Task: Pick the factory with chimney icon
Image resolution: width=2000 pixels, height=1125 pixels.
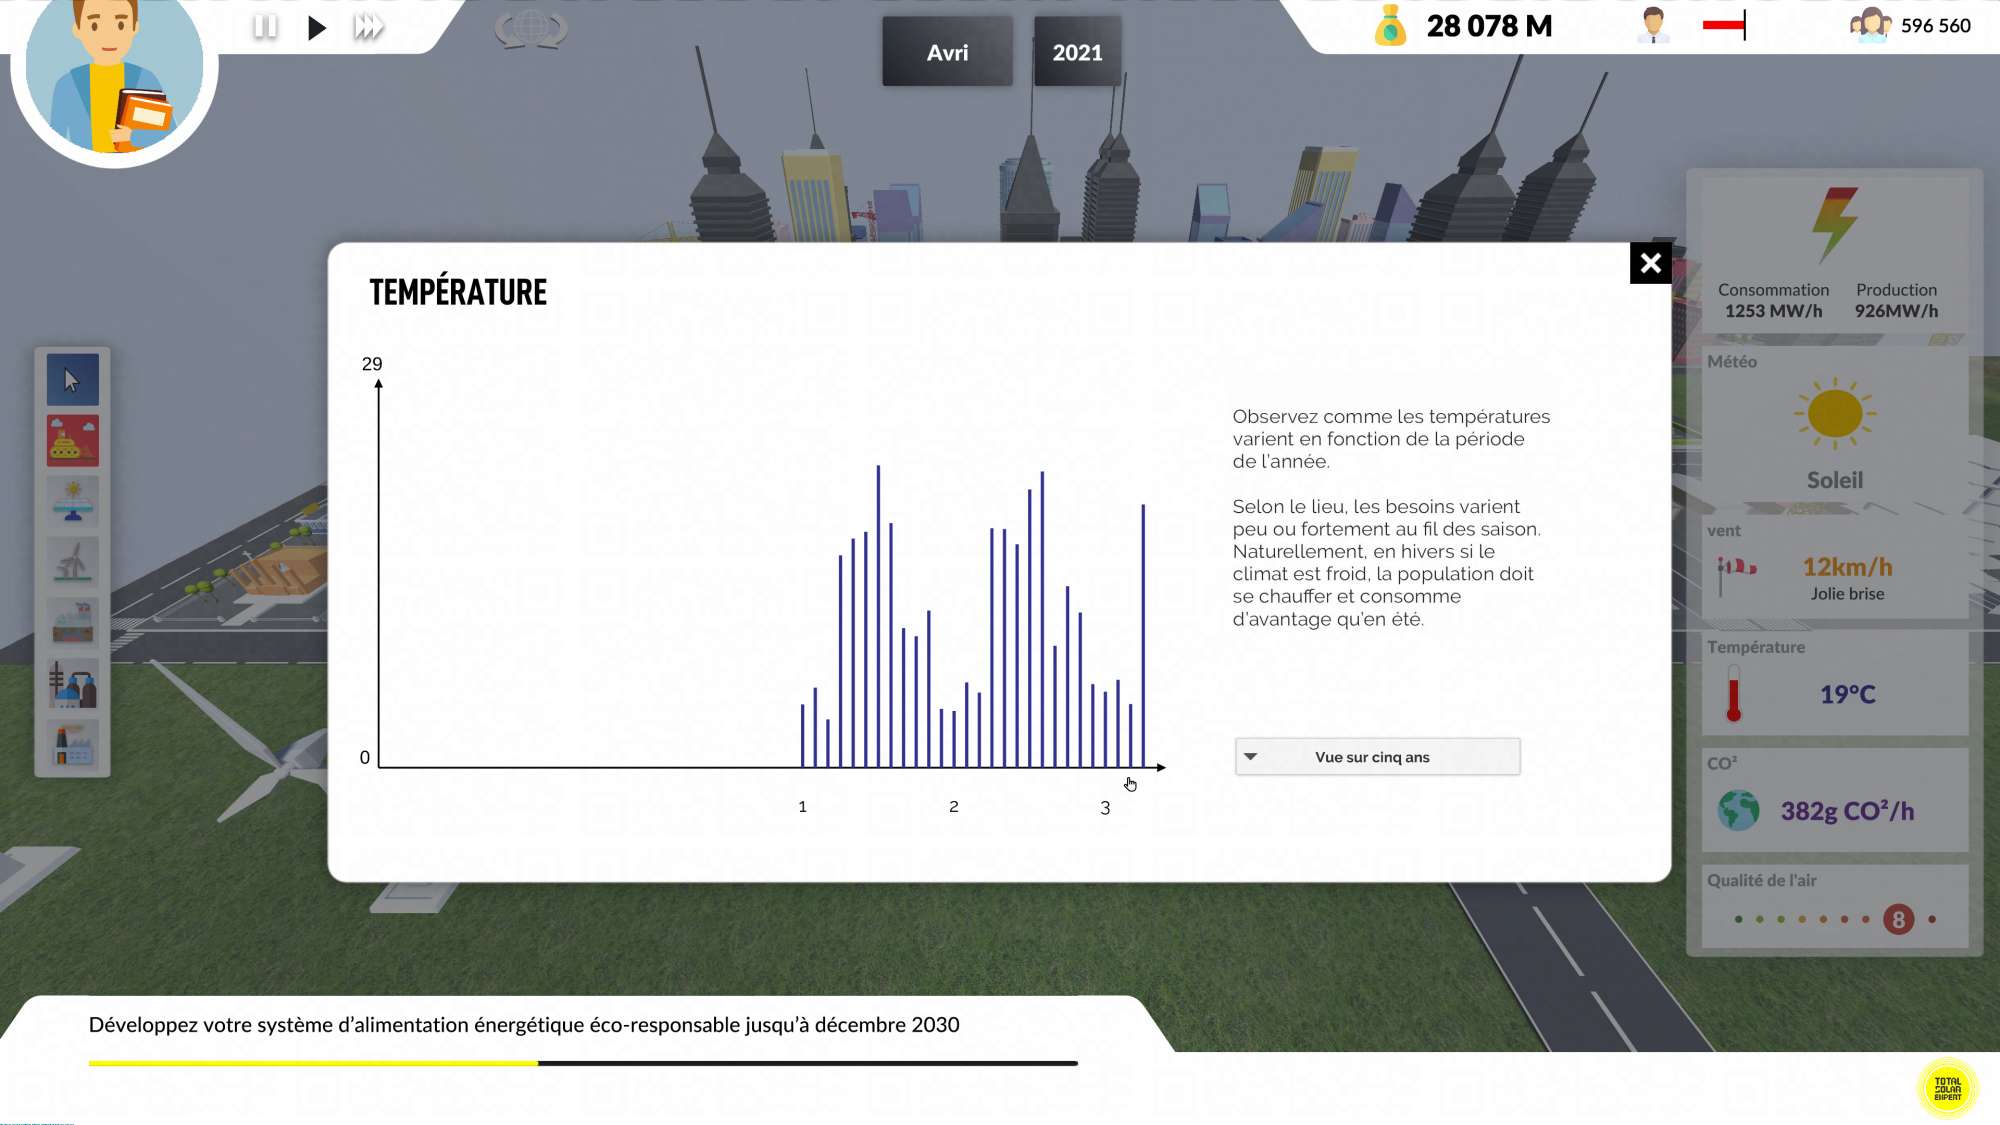Action: click(x=72, y=745)
